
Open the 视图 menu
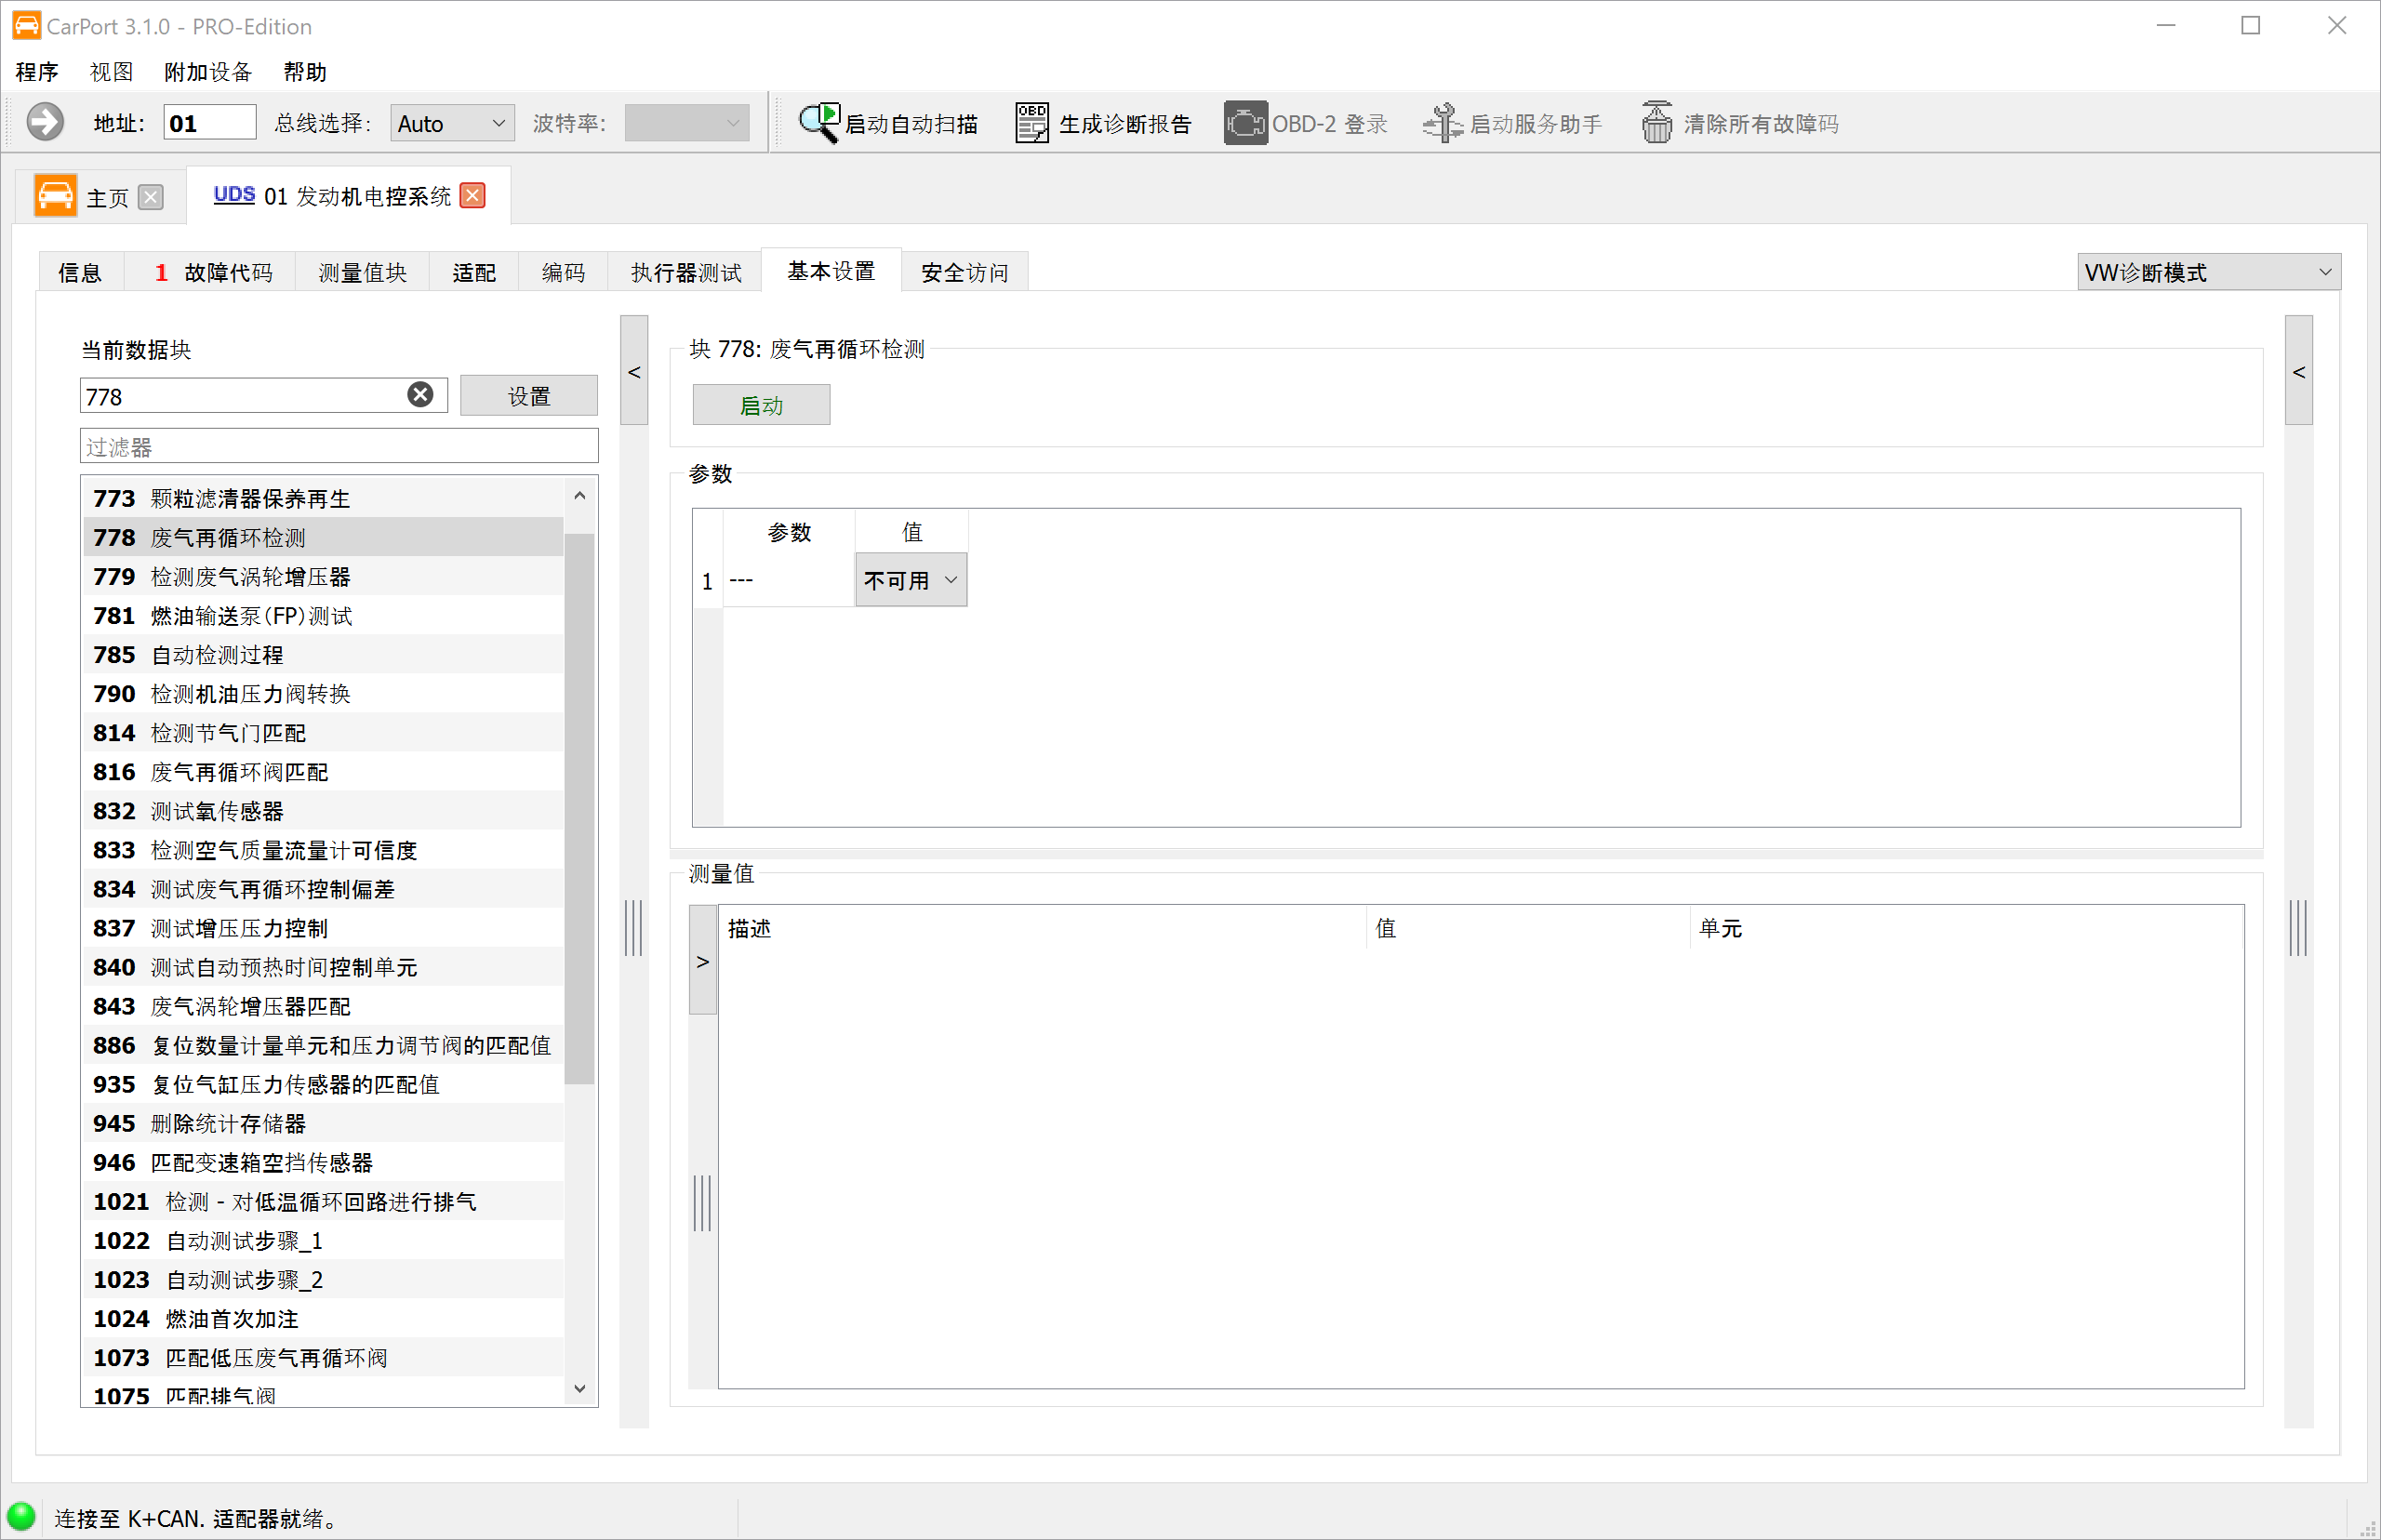(x=111, y=72)
